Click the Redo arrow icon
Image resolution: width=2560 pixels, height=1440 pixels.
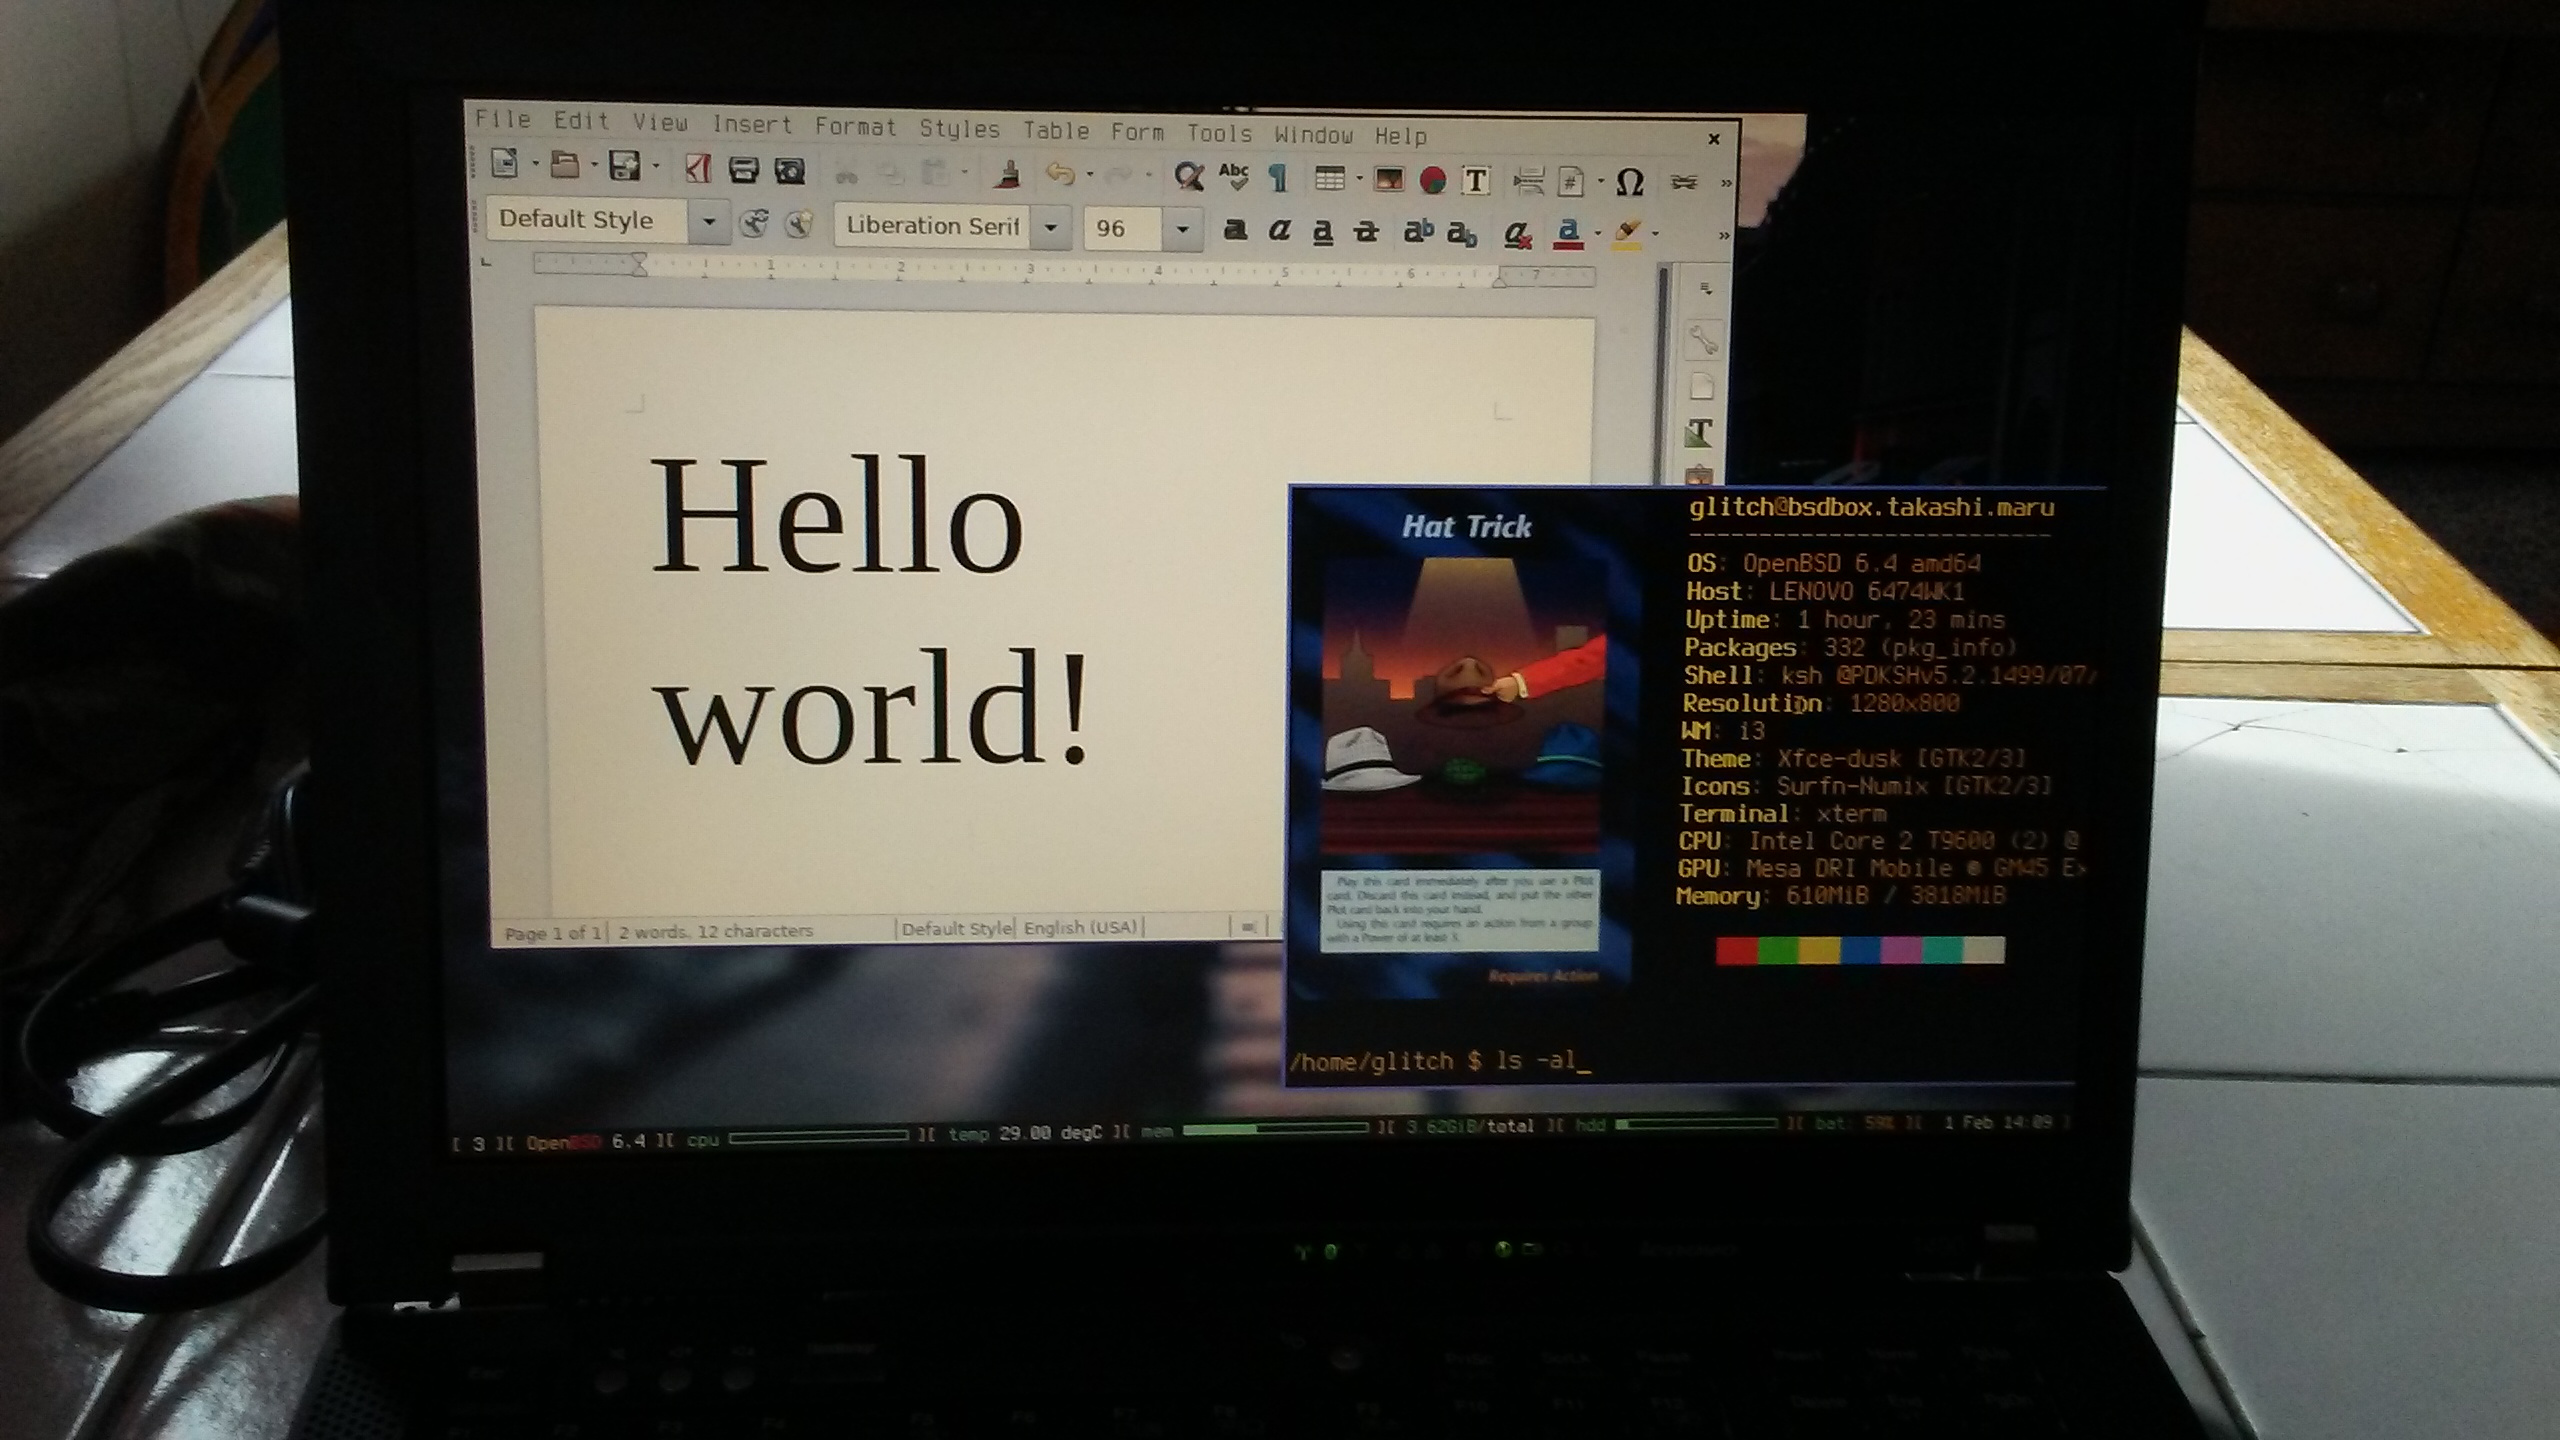(1119, 177)
